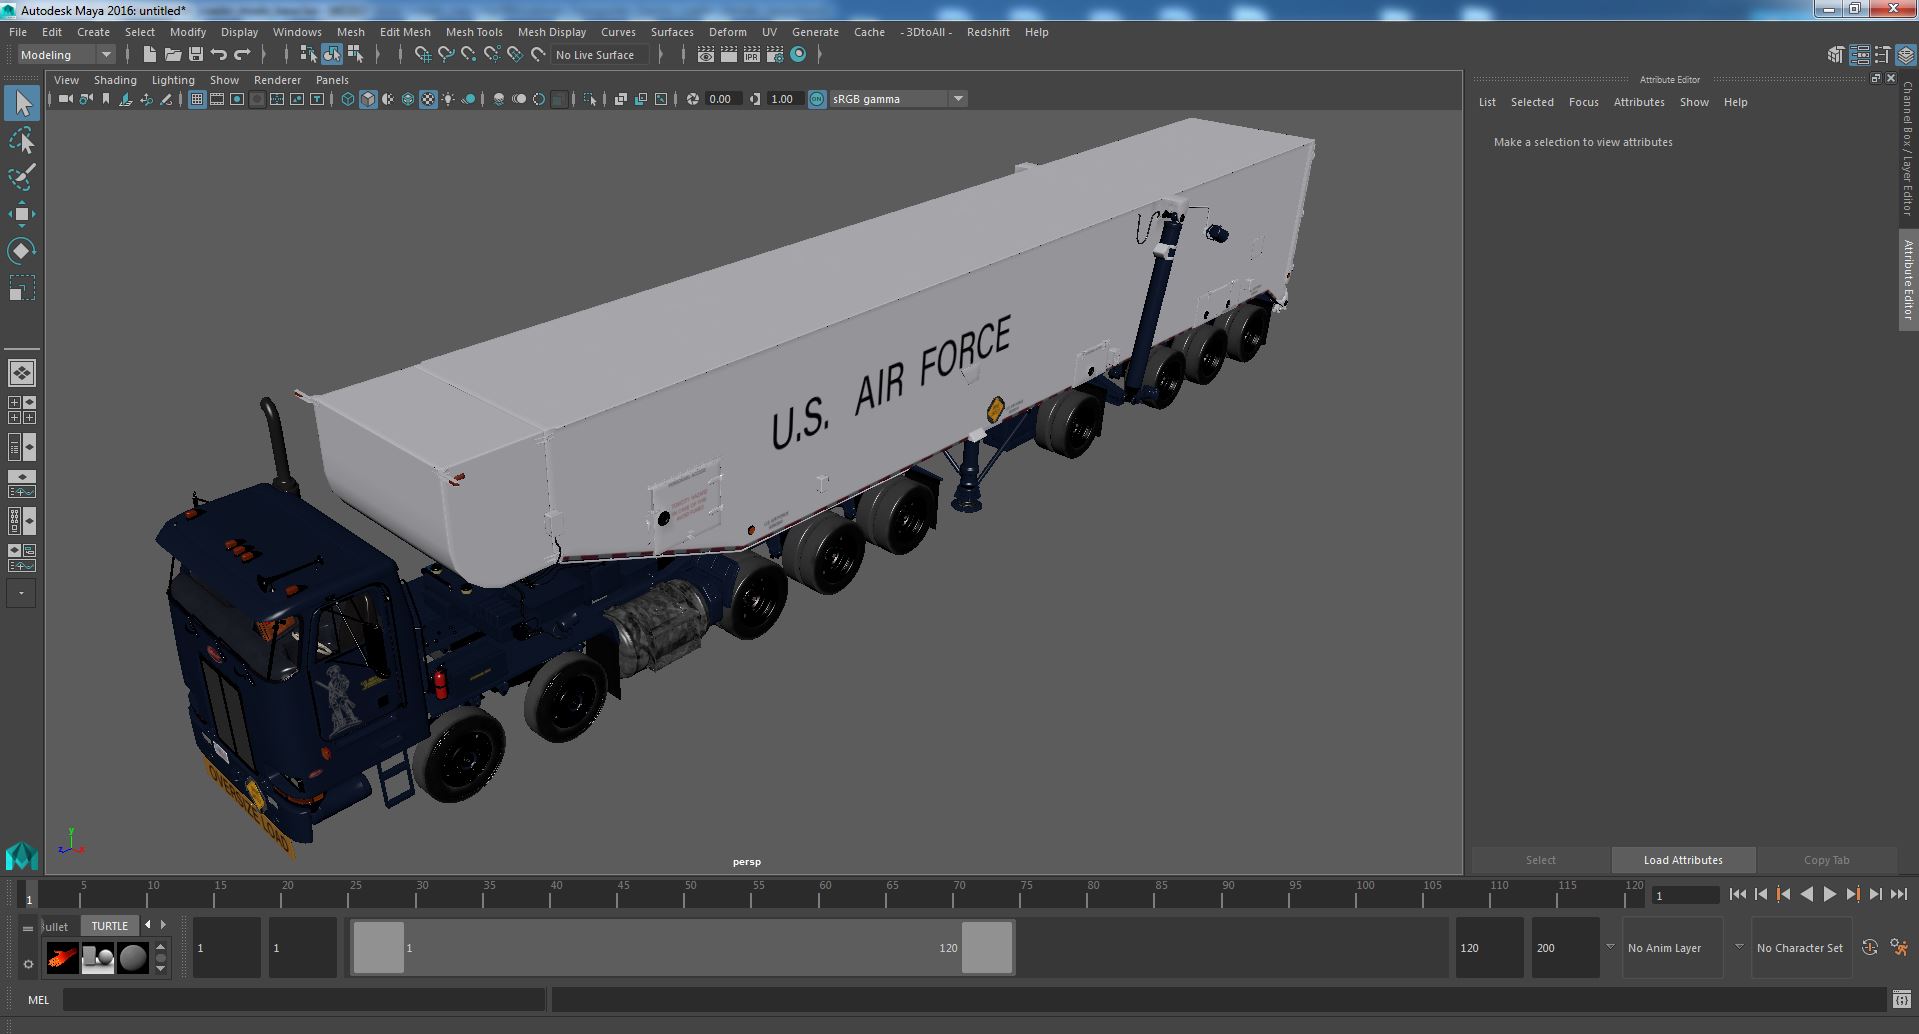The width and height of the screenshot is (1919, 1034).
Task: Click the Attribute Editor Selected menu
Action: click(x=1532, y=102)
